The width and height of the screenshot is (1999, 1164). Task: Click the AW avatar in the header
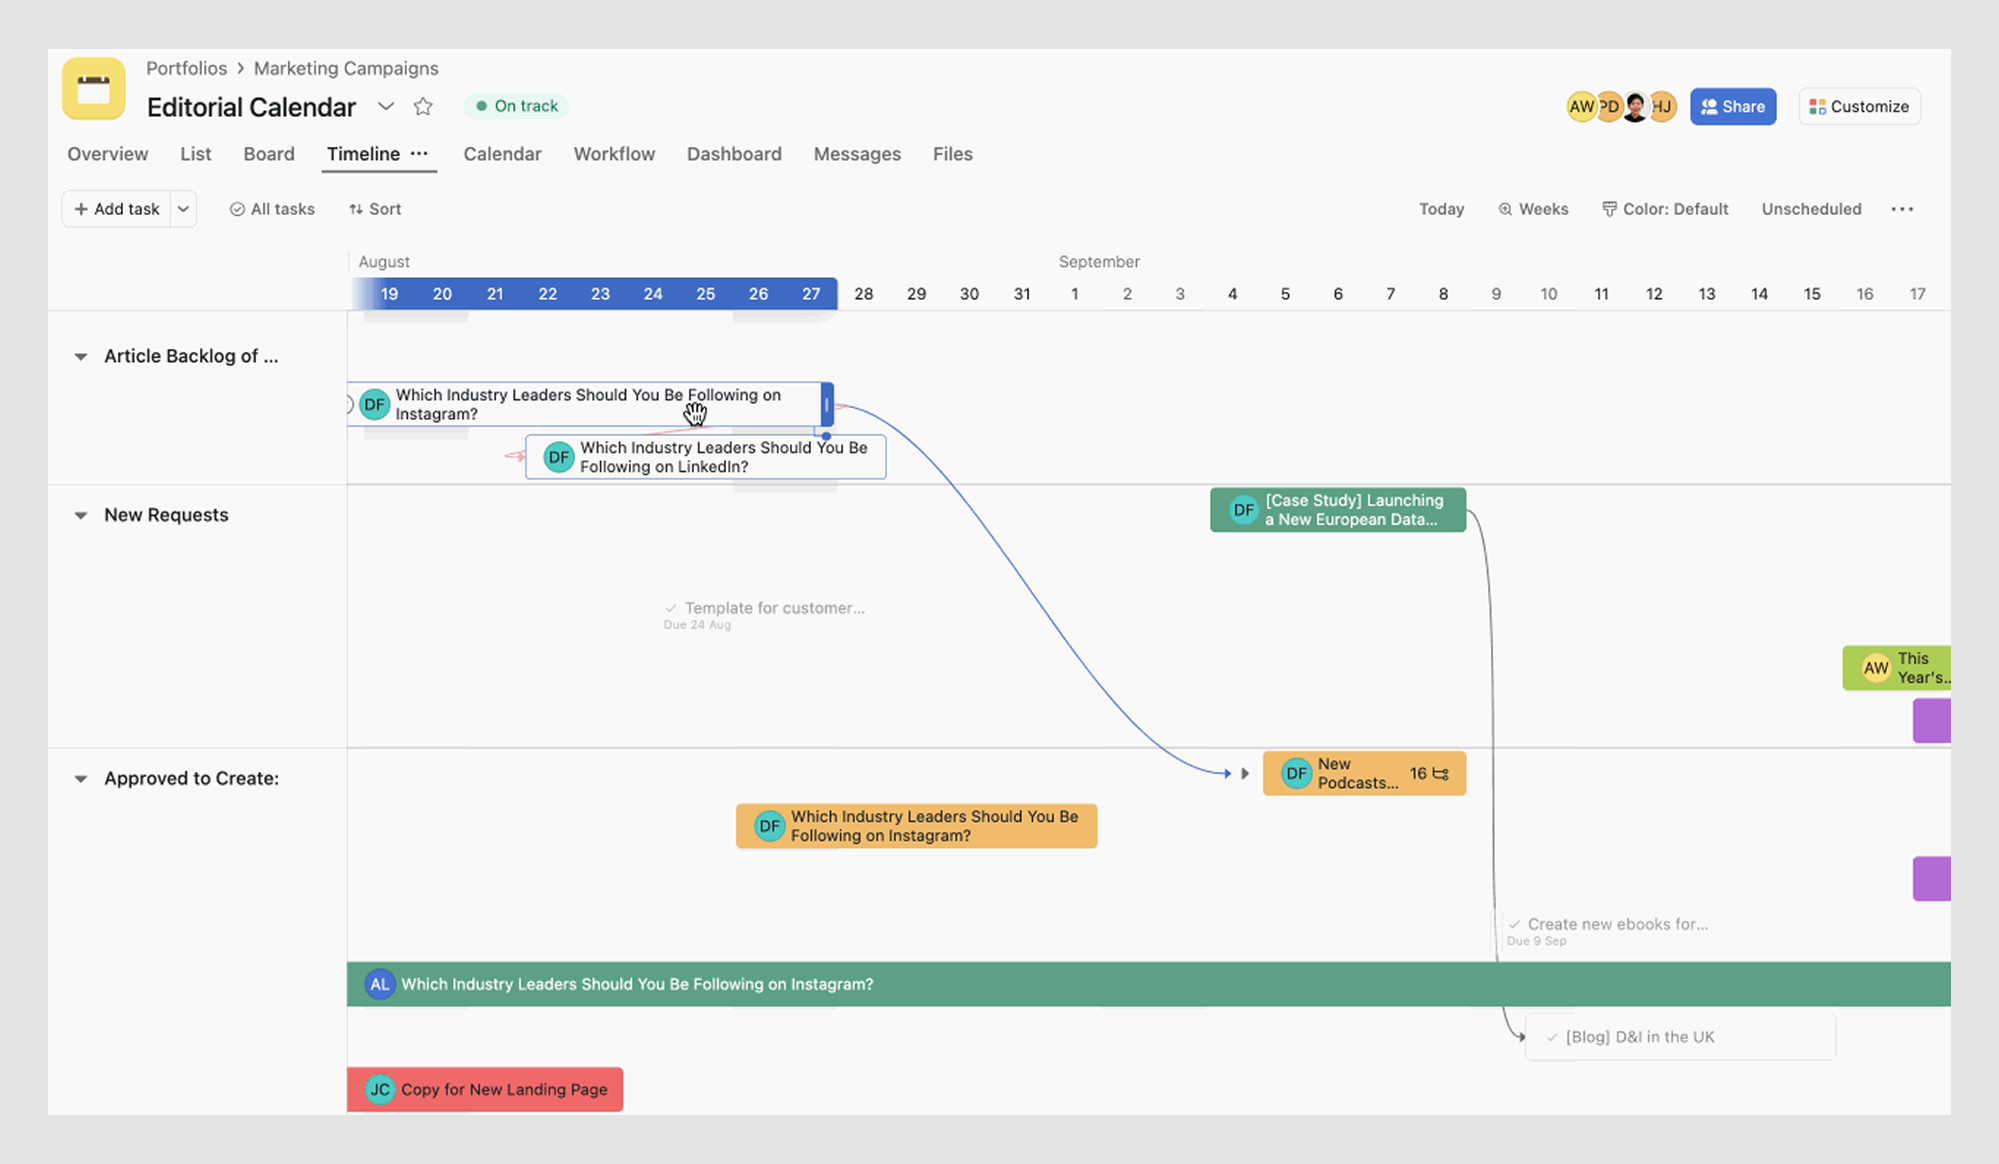[x=1581, y=106]
